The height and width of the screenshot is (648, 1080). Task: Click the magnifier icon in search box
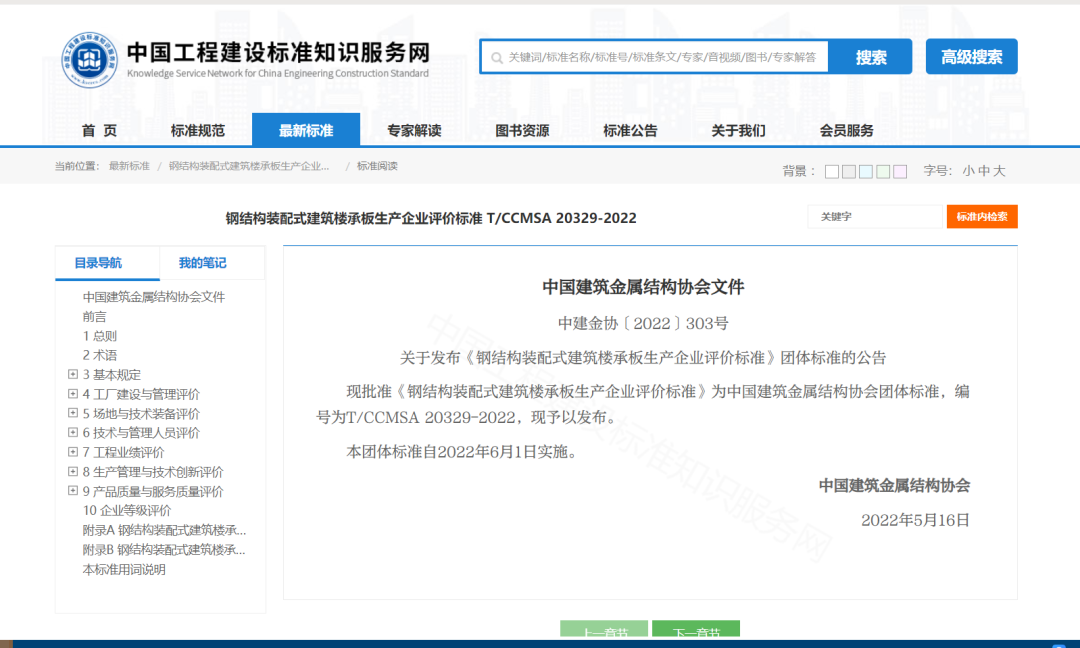tap(497, 58)
